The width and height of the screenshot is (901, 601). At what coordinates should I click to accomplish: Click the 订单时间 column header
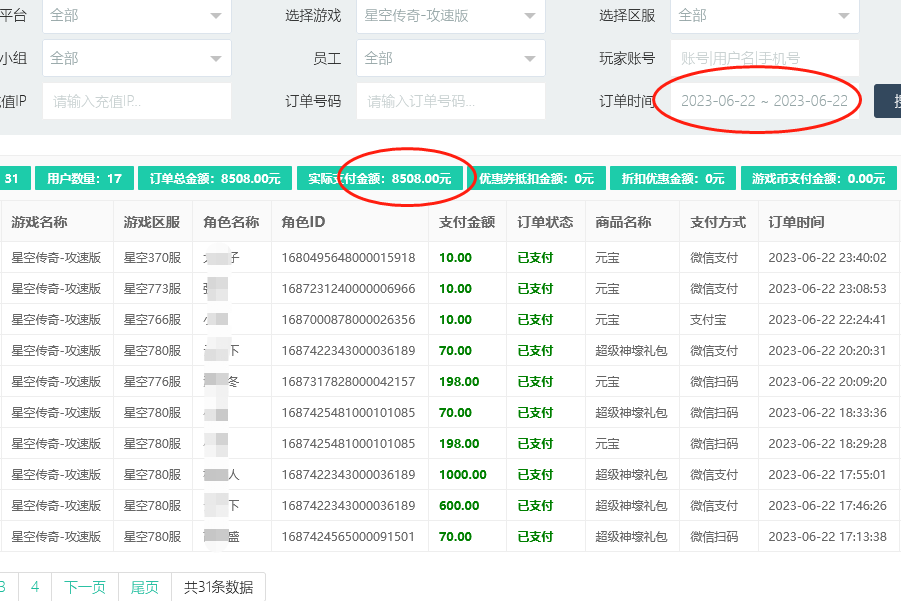point(796,222)
